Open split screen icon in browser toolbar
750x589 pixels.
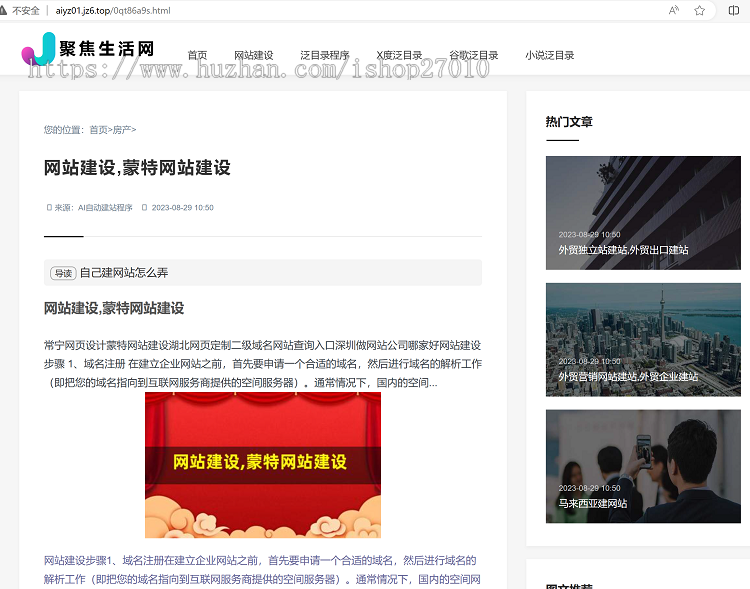click(x=734, y=10)
